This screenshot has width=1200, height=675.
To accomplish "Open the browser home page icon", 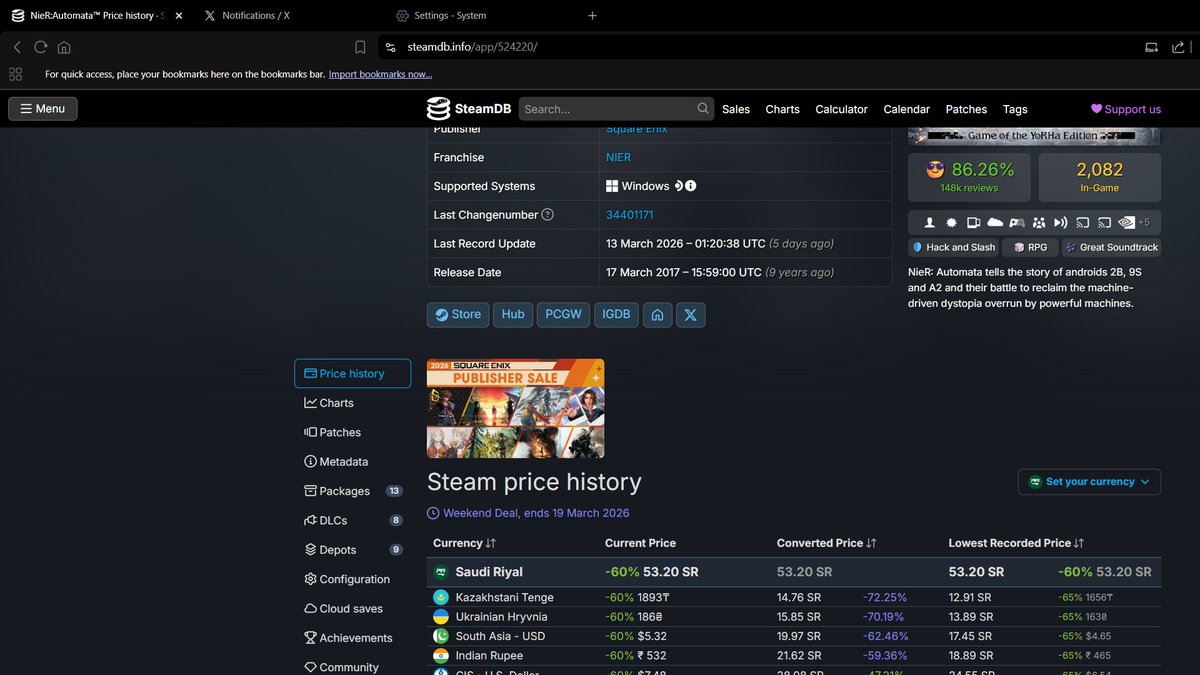I will click(64, 47).
